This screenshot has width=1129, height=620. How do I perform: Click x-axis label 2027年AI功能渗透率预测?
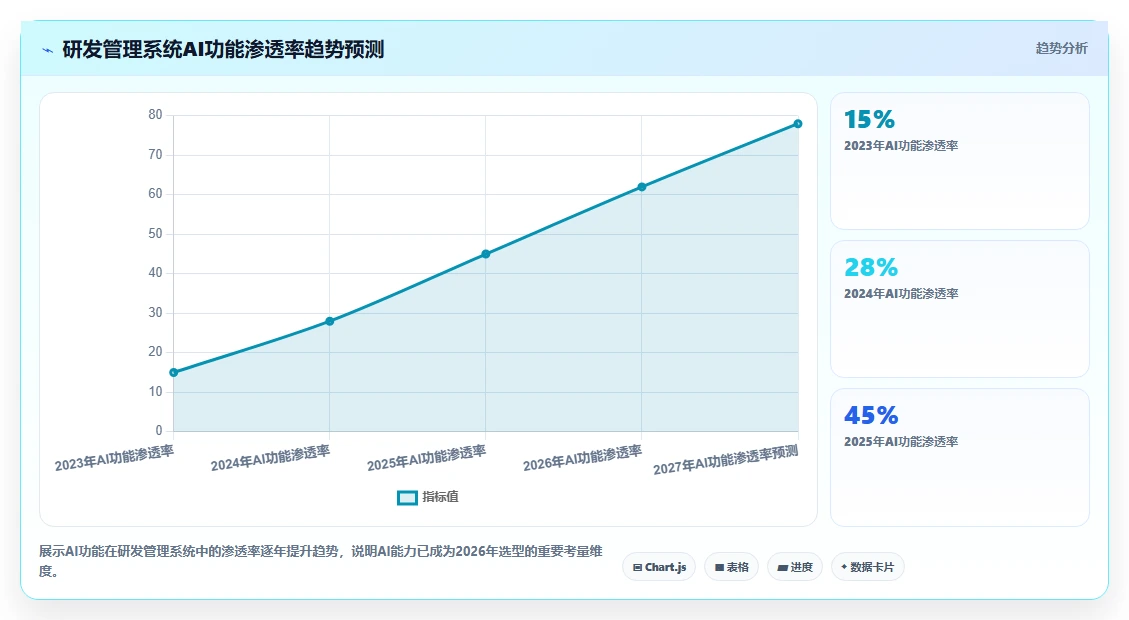pyautogui.click(x=726, y=460)
